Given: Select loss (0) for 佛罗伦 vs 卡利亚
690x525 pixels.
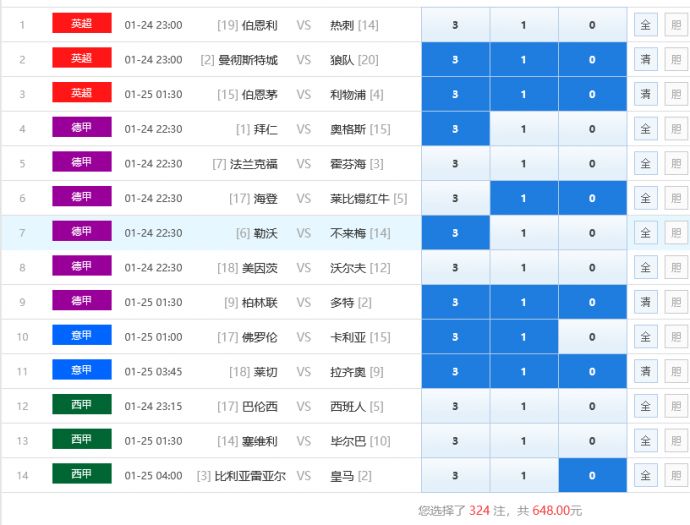Looking at the screenshot, I should click(592, 337).
